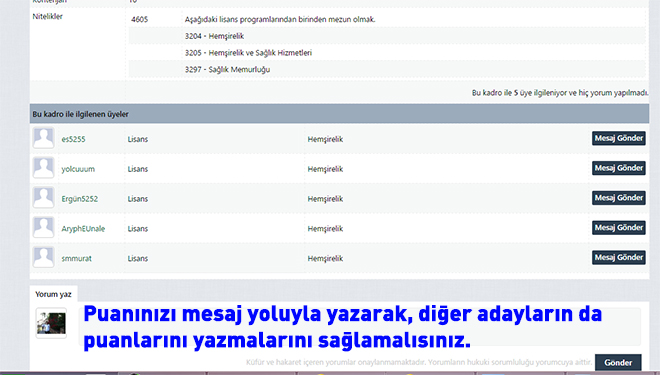Switch to the Yorum yaz tab
Image resolution: width=660 pixels, height=375 pixels.
point(53,294)
